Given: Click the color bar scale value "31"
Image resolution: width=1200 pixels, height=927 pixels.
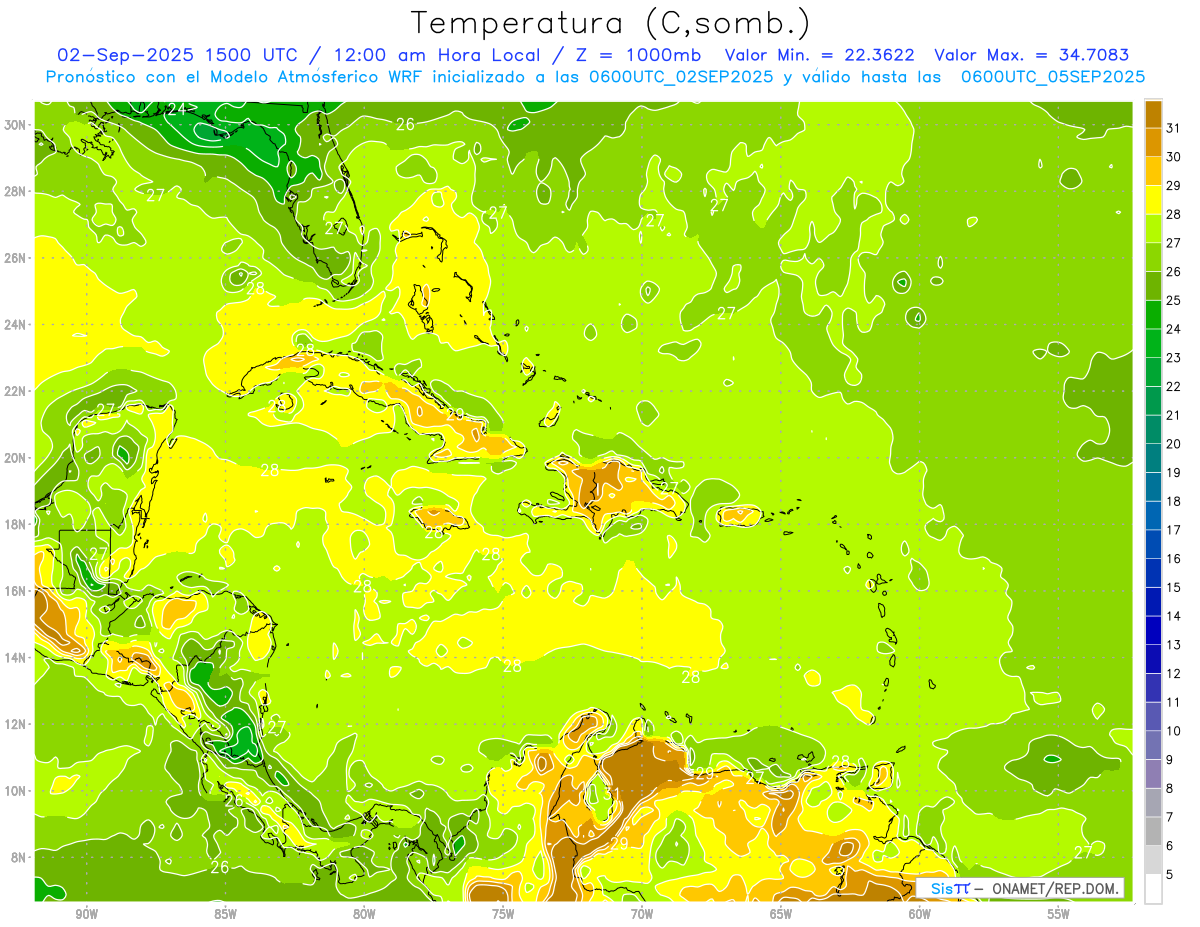Looking at the screenshot, I should [x=1174, y=128].
